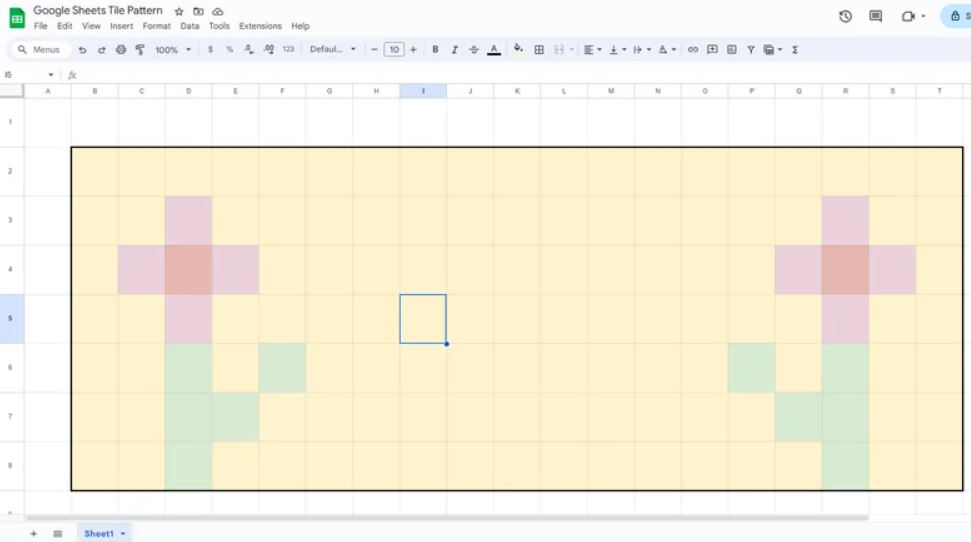Viewport: 971px width, 542px height.
Task: Select column D header
Action: pos(188,91)
